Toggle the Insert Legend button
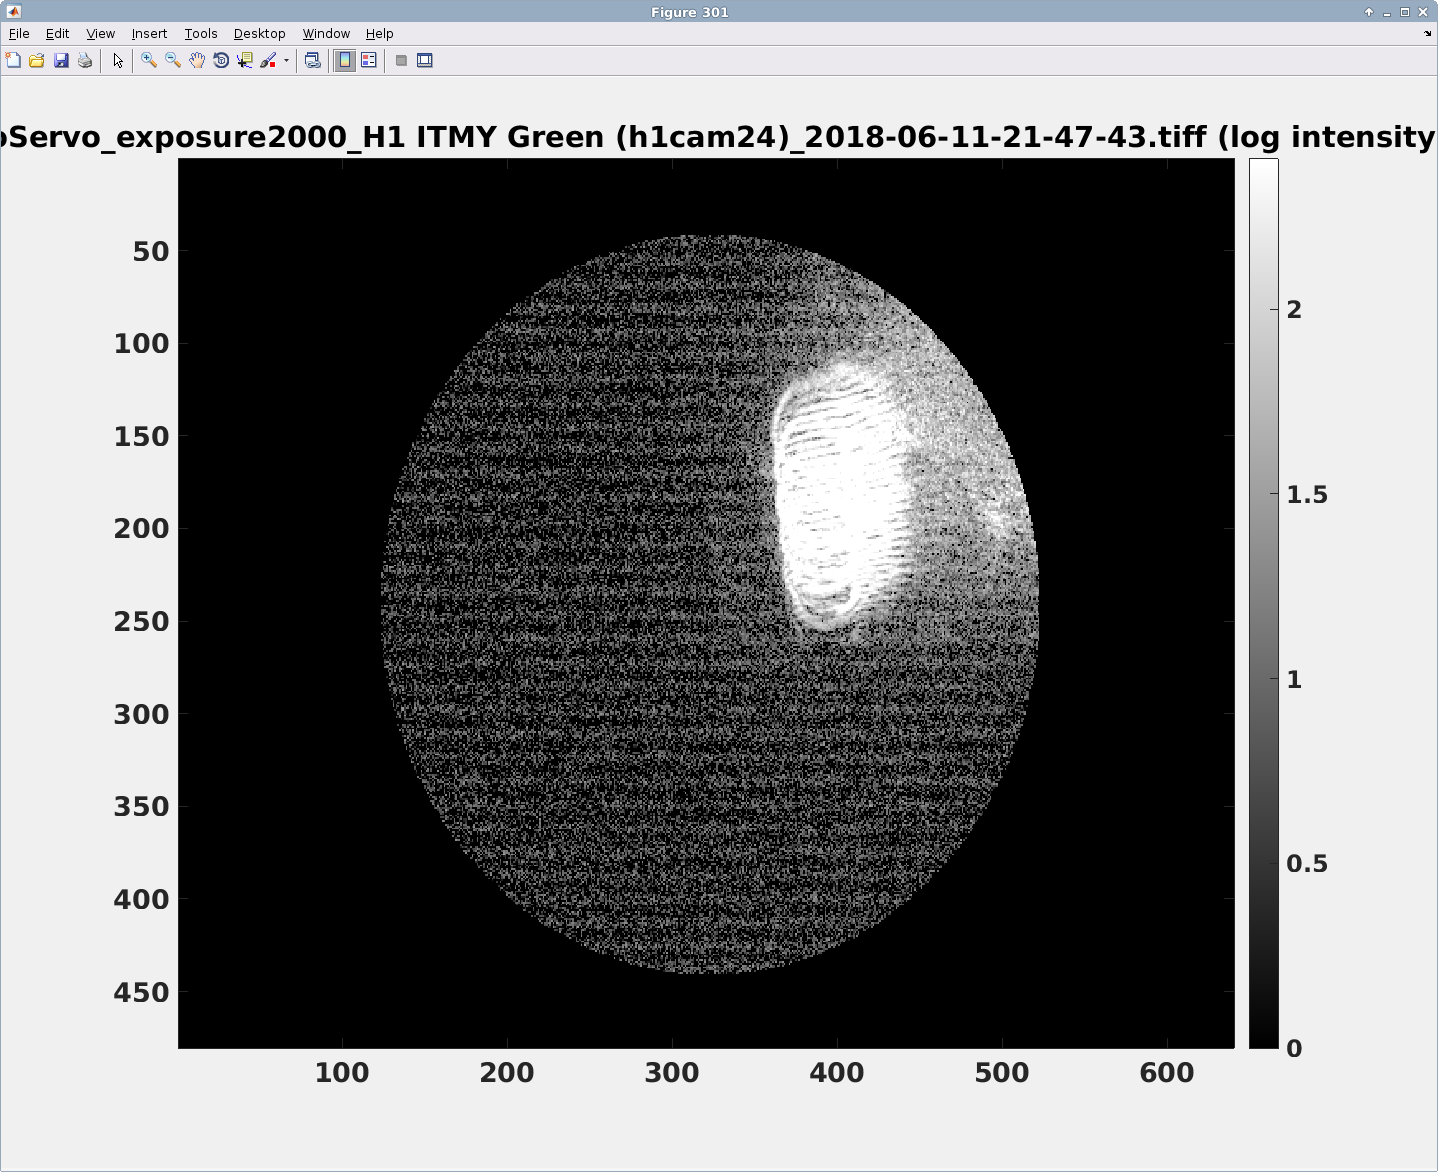1438x1172 pixels. pos(369,60)
